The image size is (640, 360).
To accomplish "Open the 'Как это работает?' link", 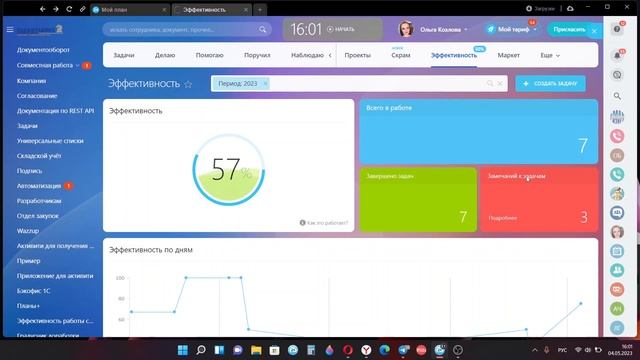I will 327,223.
